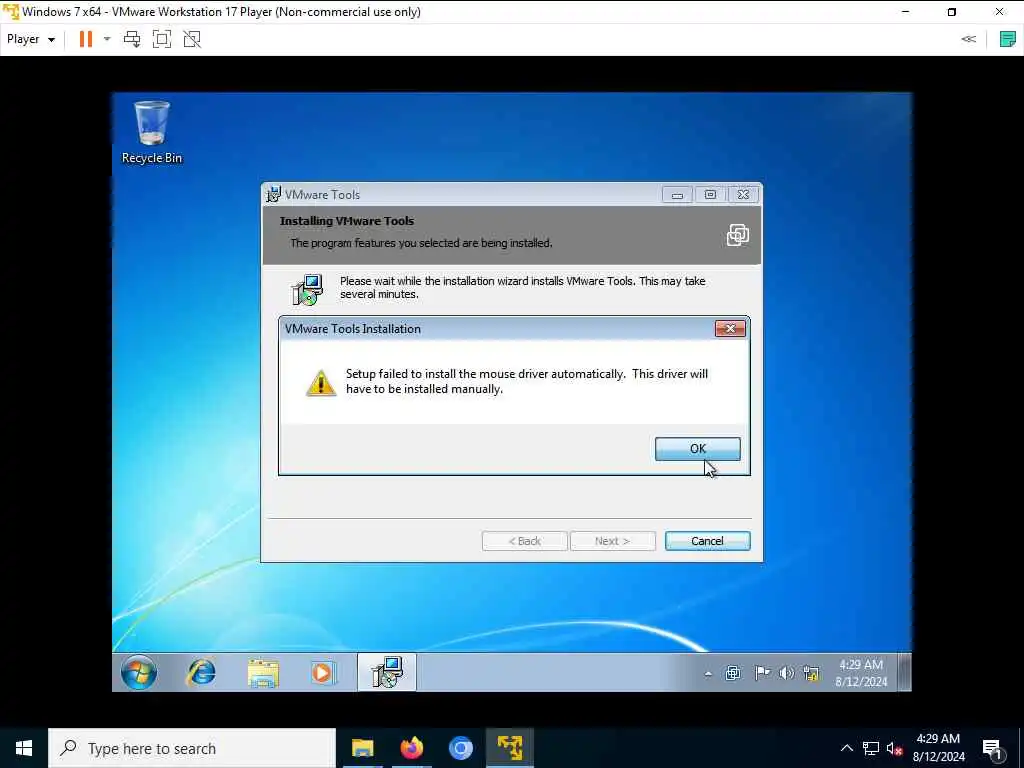Open the green notes icon in VMware toolbar
The height and width of the screenshot is (768, 1024).
pos(1008,39)
